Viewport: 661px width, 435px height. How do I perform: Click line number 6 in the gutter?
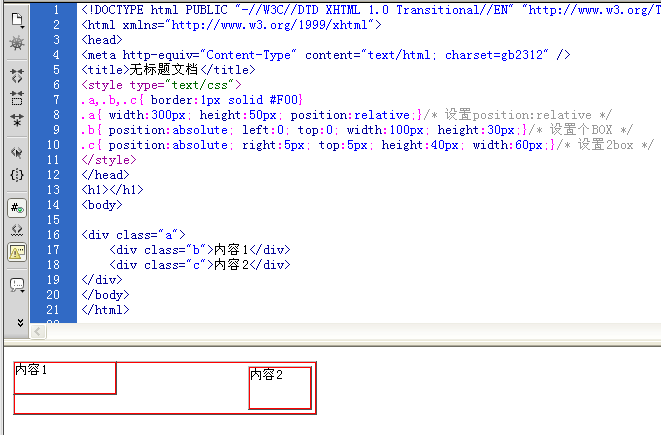[x=56, y=85]
